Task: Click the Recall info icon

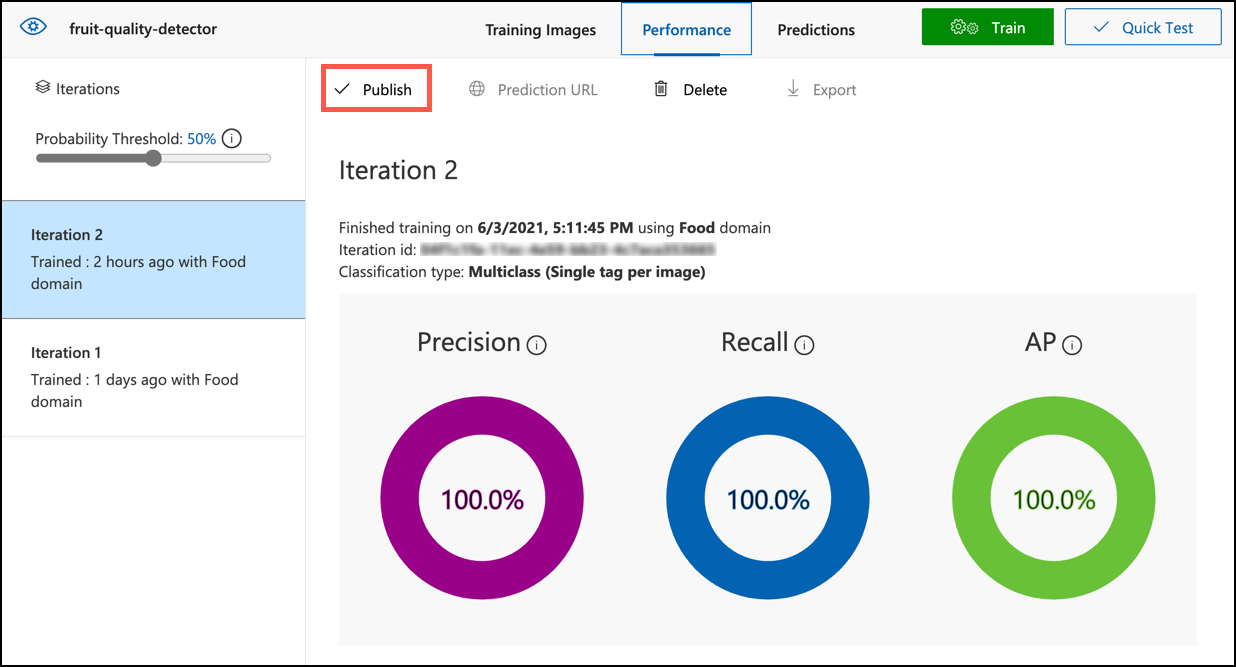Action: coord(804,345)
